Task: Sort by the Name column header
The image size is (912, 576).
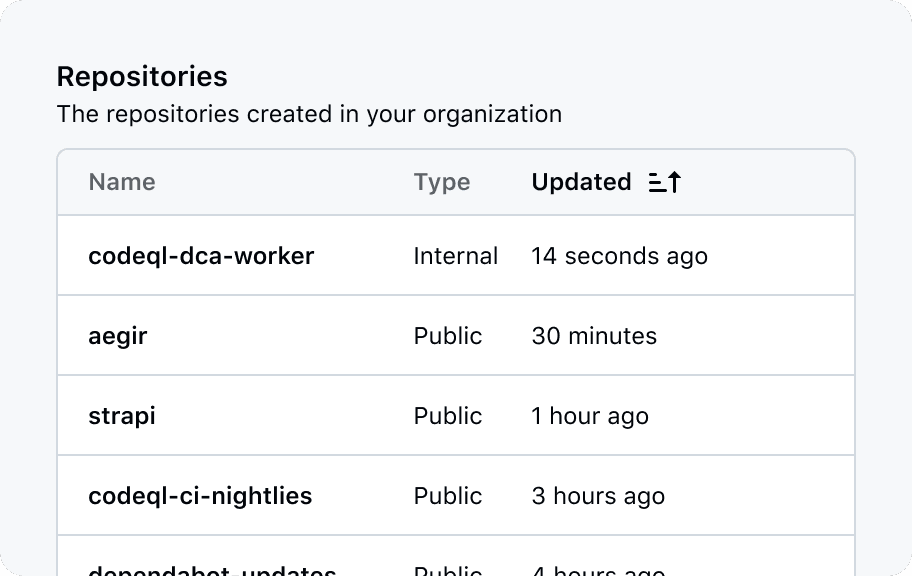Action: click(x=122, y=182)
